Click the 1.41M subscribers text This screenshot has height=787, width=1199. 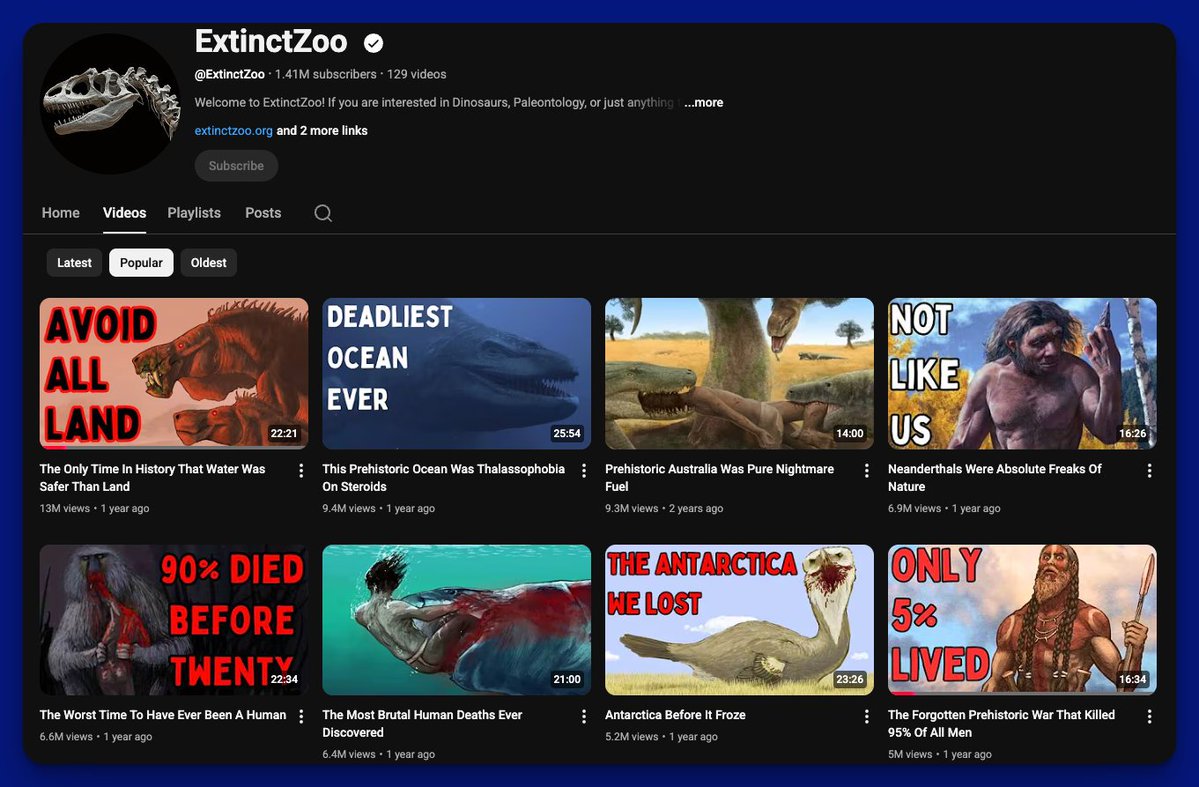(x=326, y=74)
